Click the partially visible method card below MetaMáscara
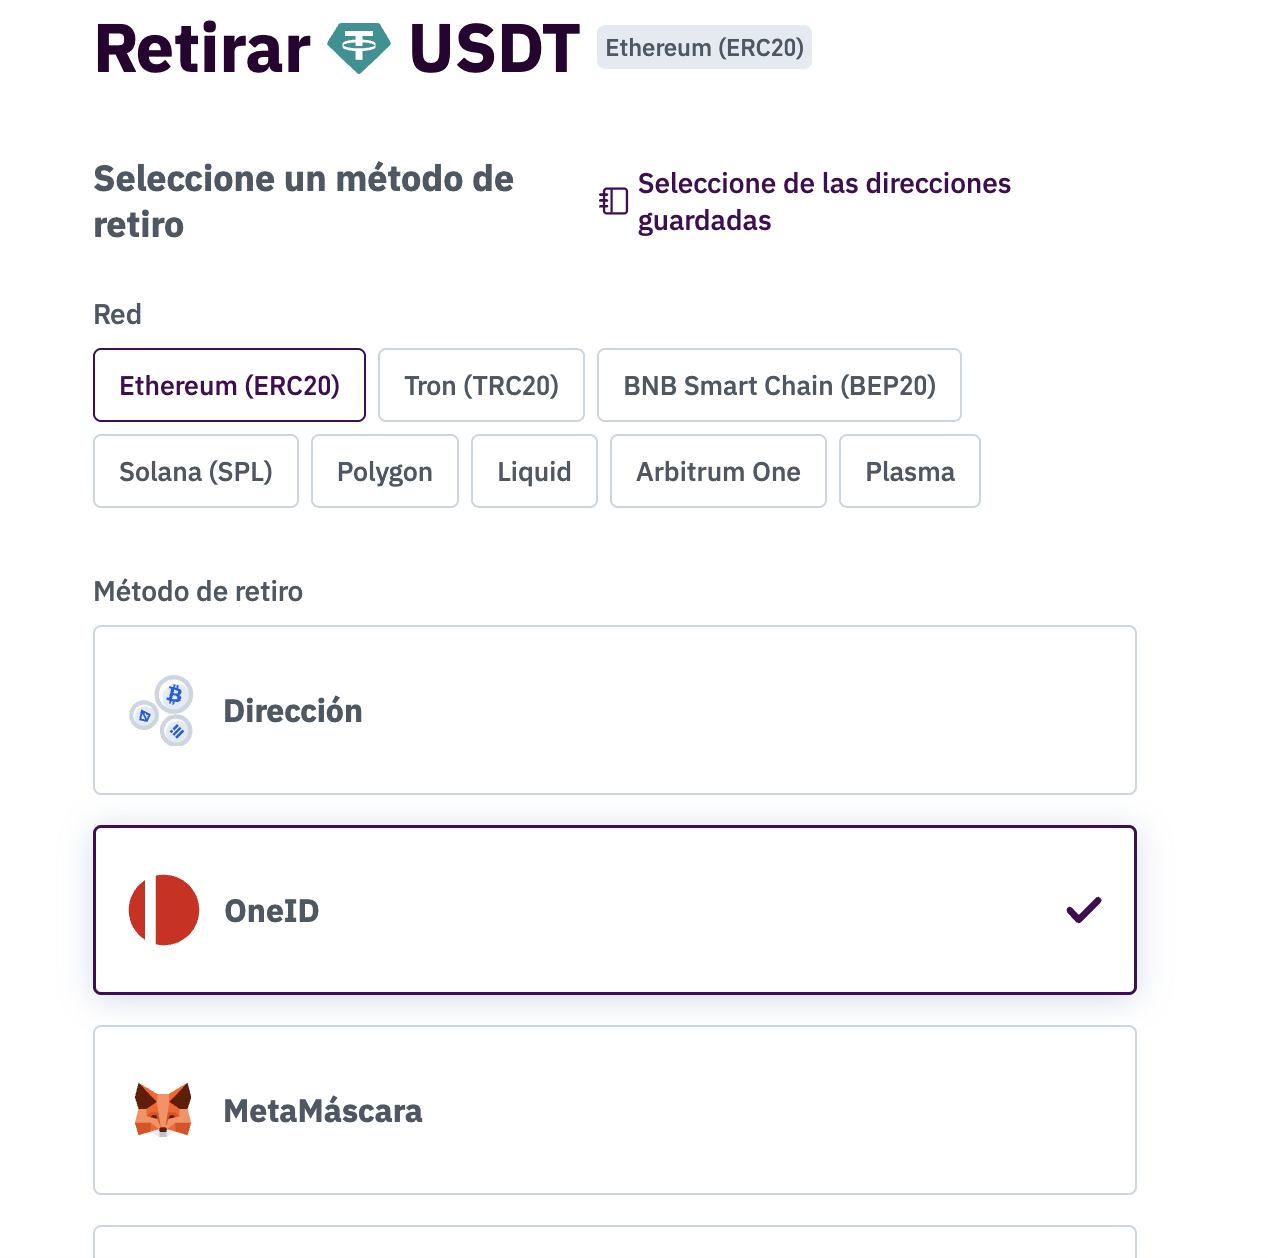This screenshot has width=1268, height=1258. 614,1242
